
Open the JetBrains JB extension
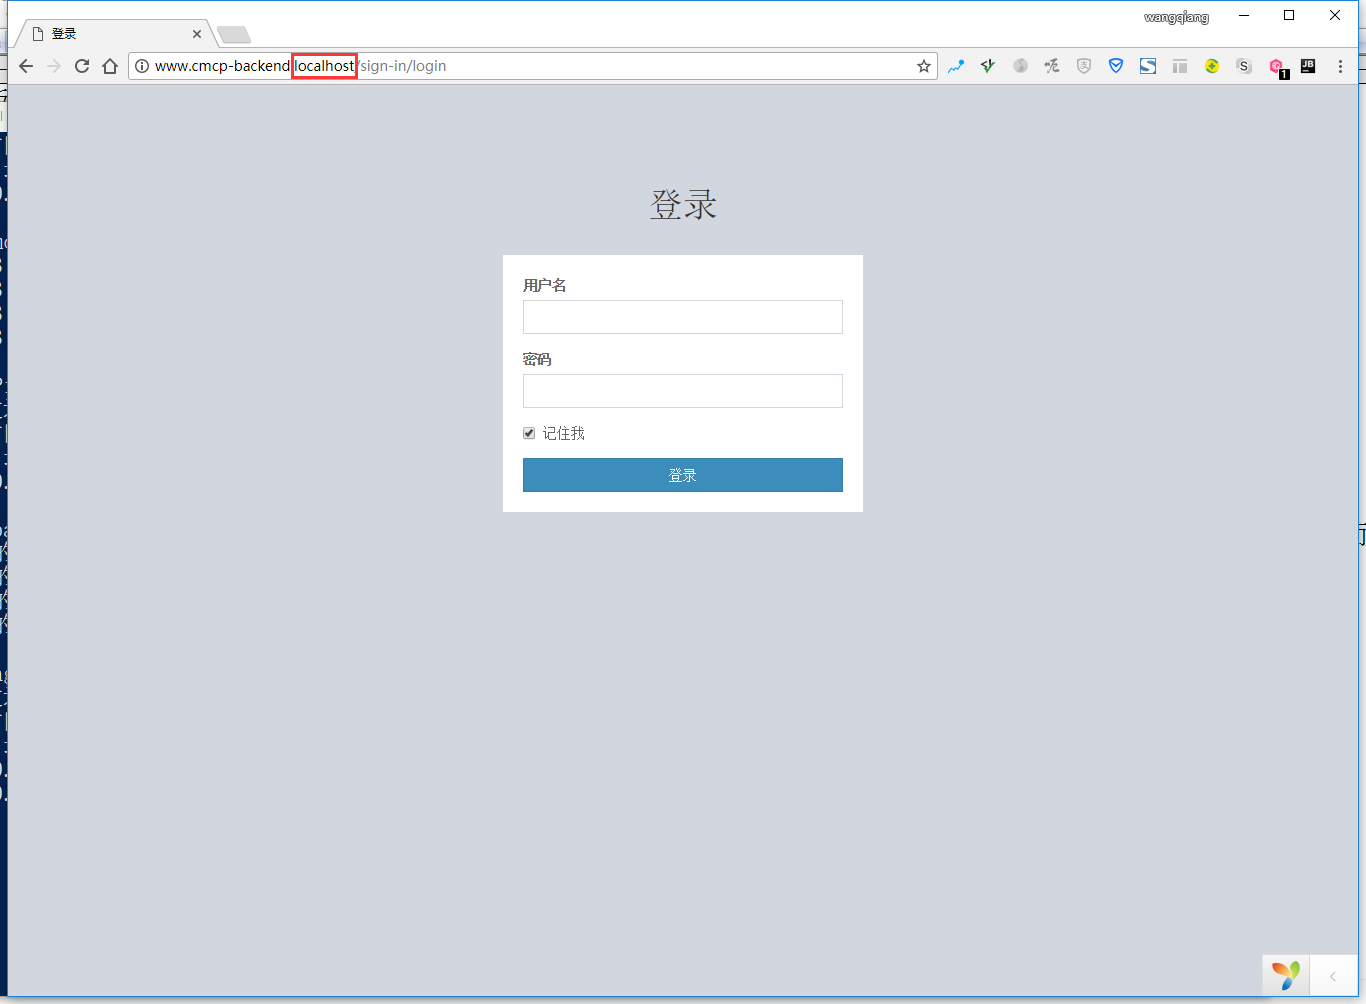click(1308, 66)
